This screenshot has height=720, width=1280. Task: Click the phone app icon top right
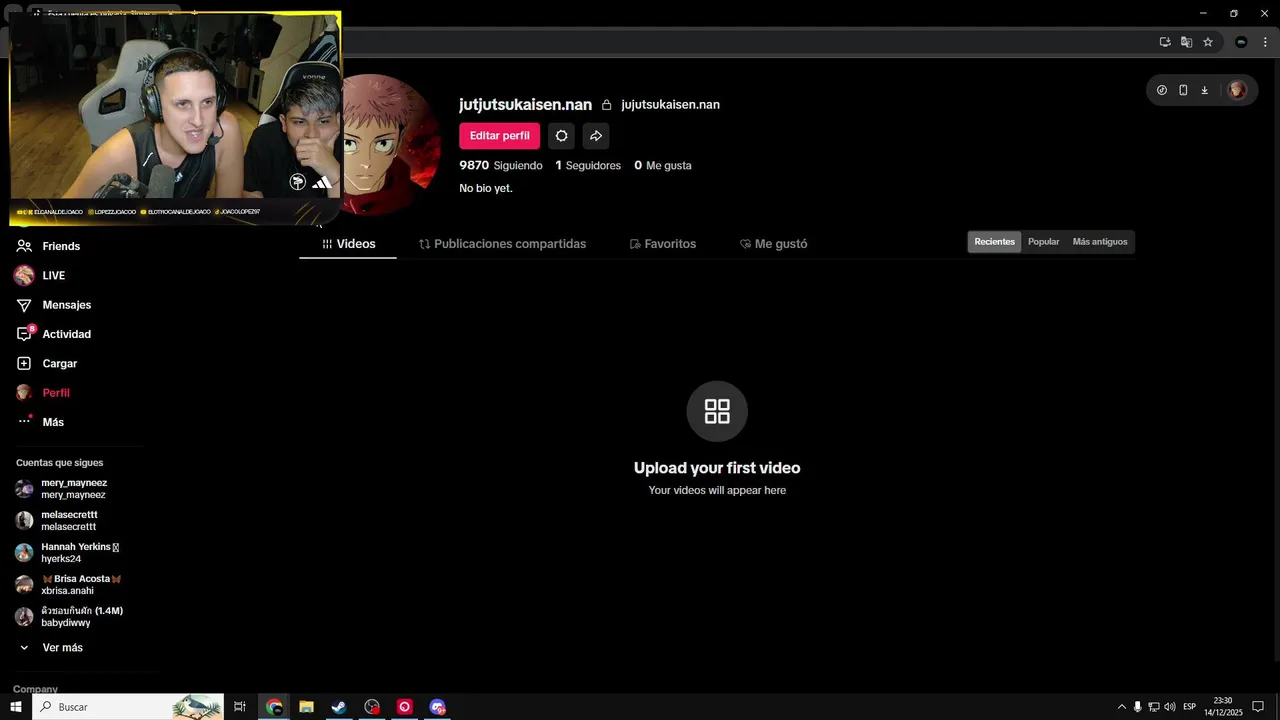click(x=1183, y=90)
